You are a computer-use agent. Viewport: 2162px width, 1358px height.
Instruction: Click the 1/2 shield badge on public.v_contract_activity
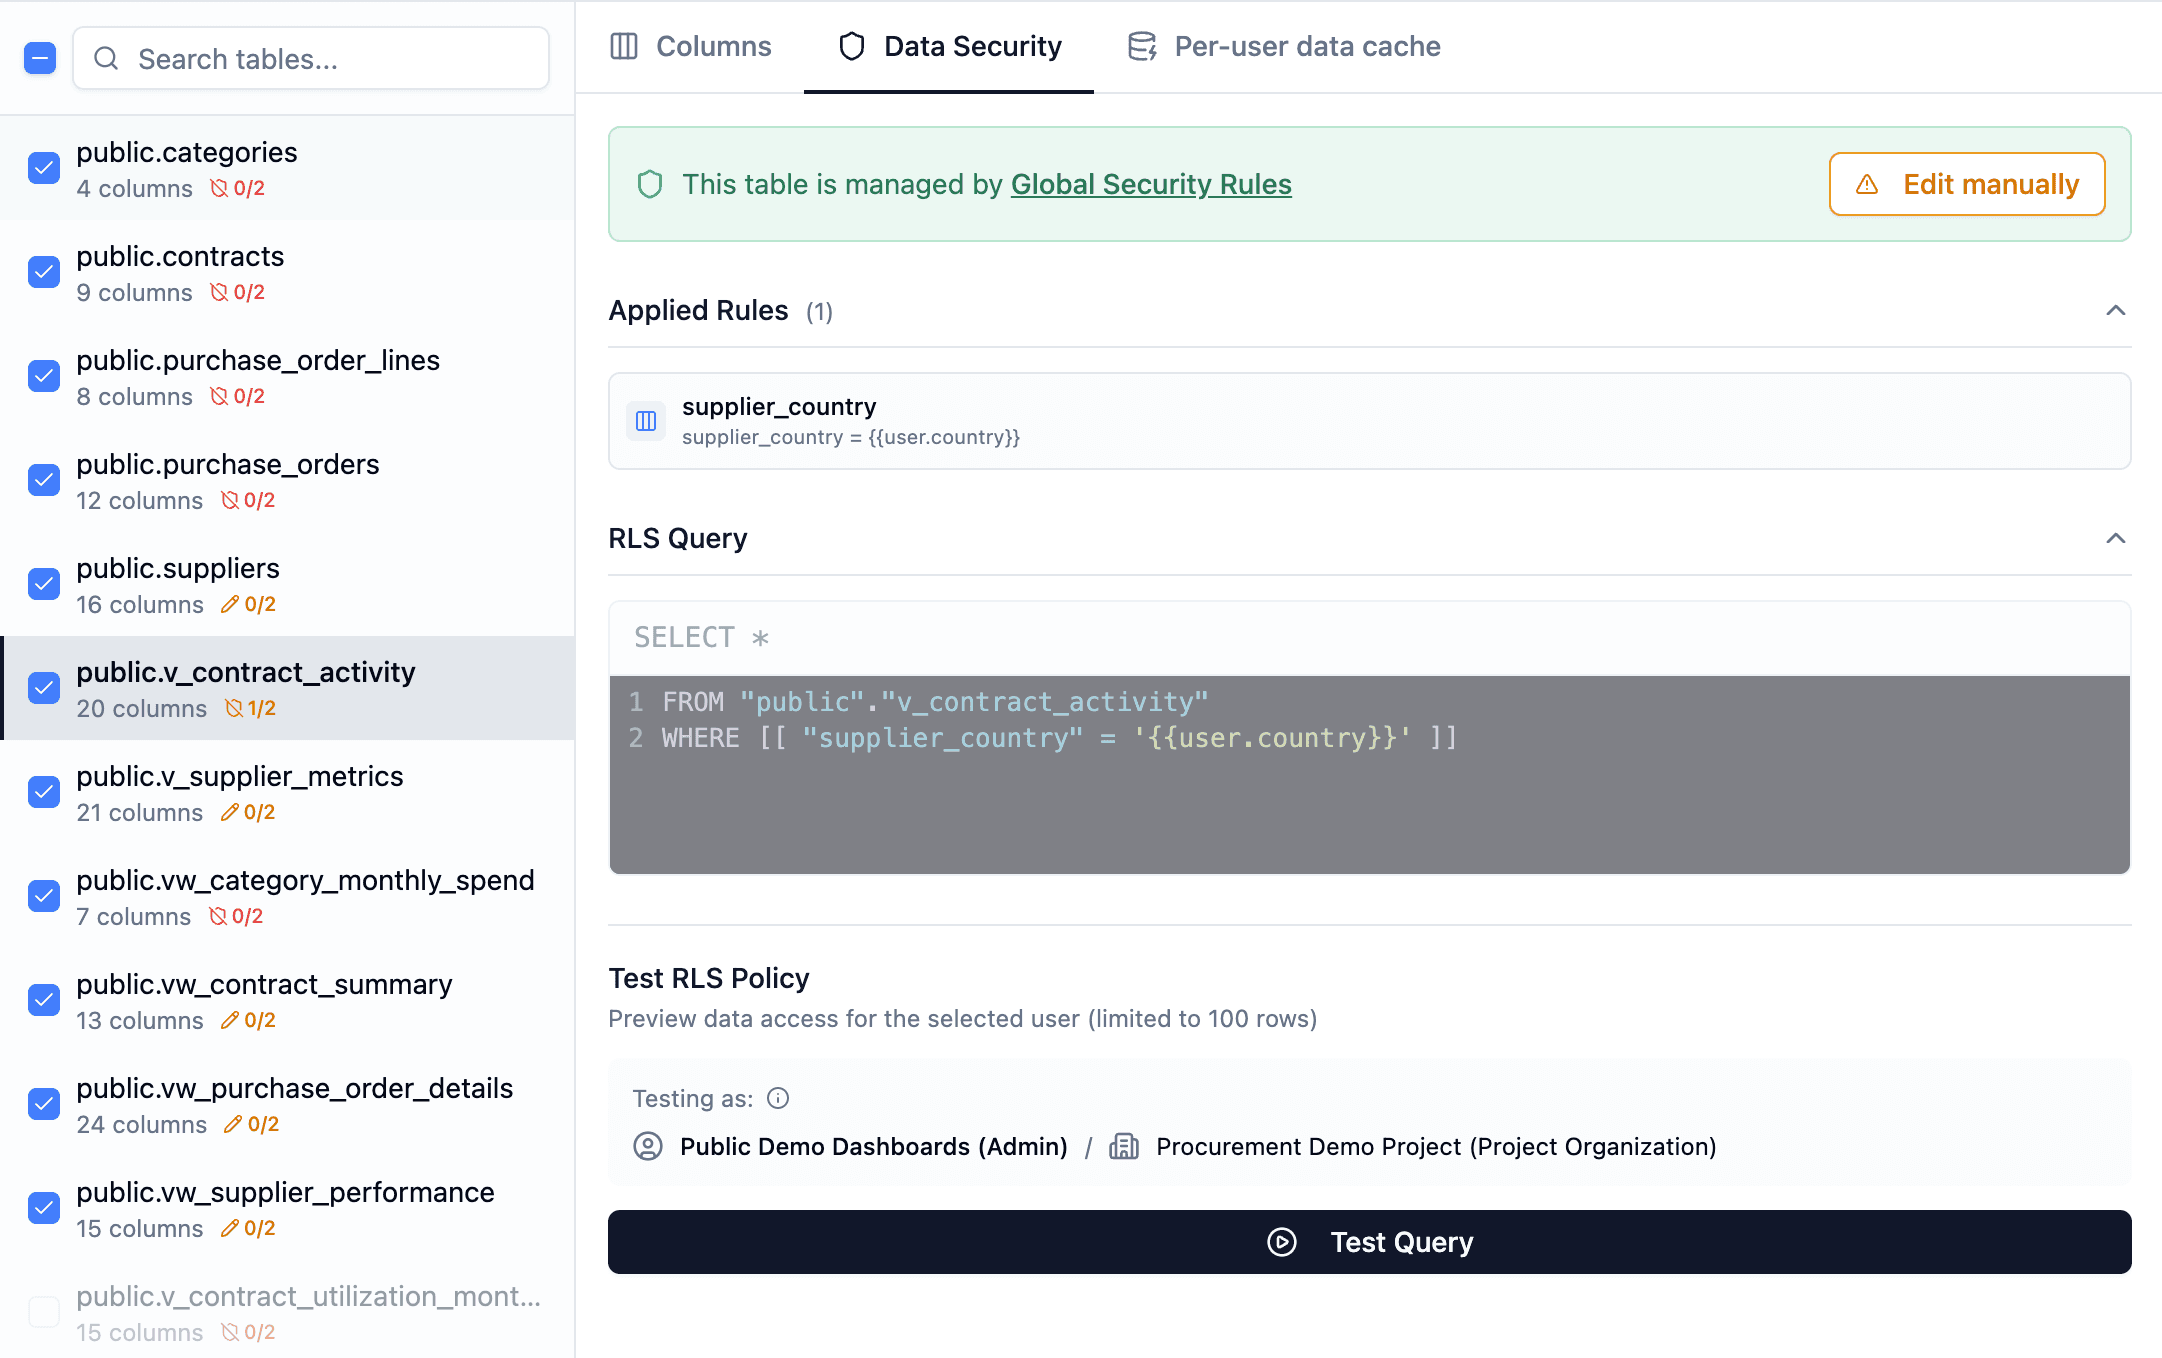[x=250, y=708]
